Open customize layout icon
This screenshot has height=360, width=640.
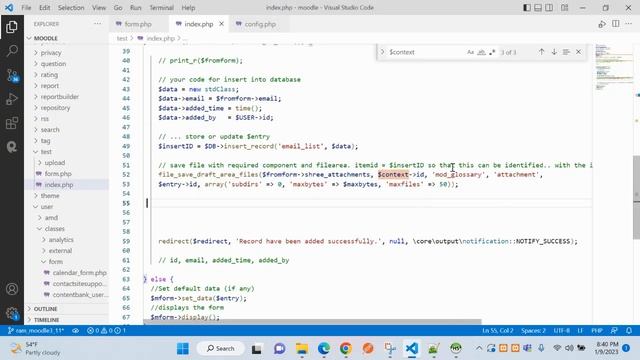(x=564, y=8)
